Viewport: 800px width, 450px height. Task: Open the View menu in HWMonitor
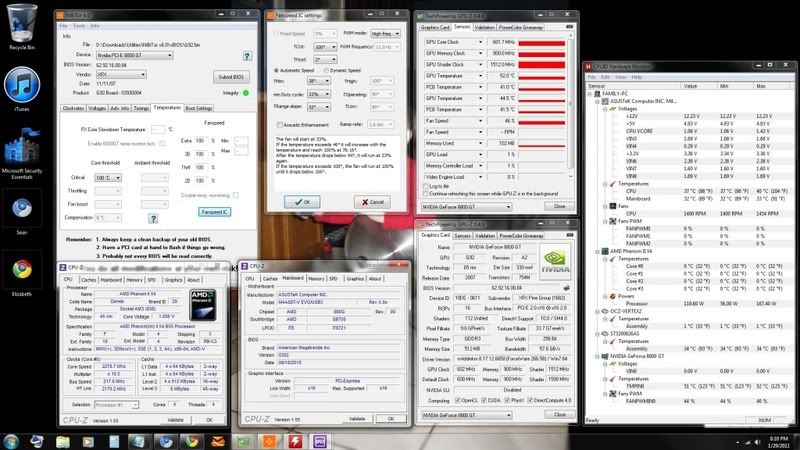click(x=620, y=77)
